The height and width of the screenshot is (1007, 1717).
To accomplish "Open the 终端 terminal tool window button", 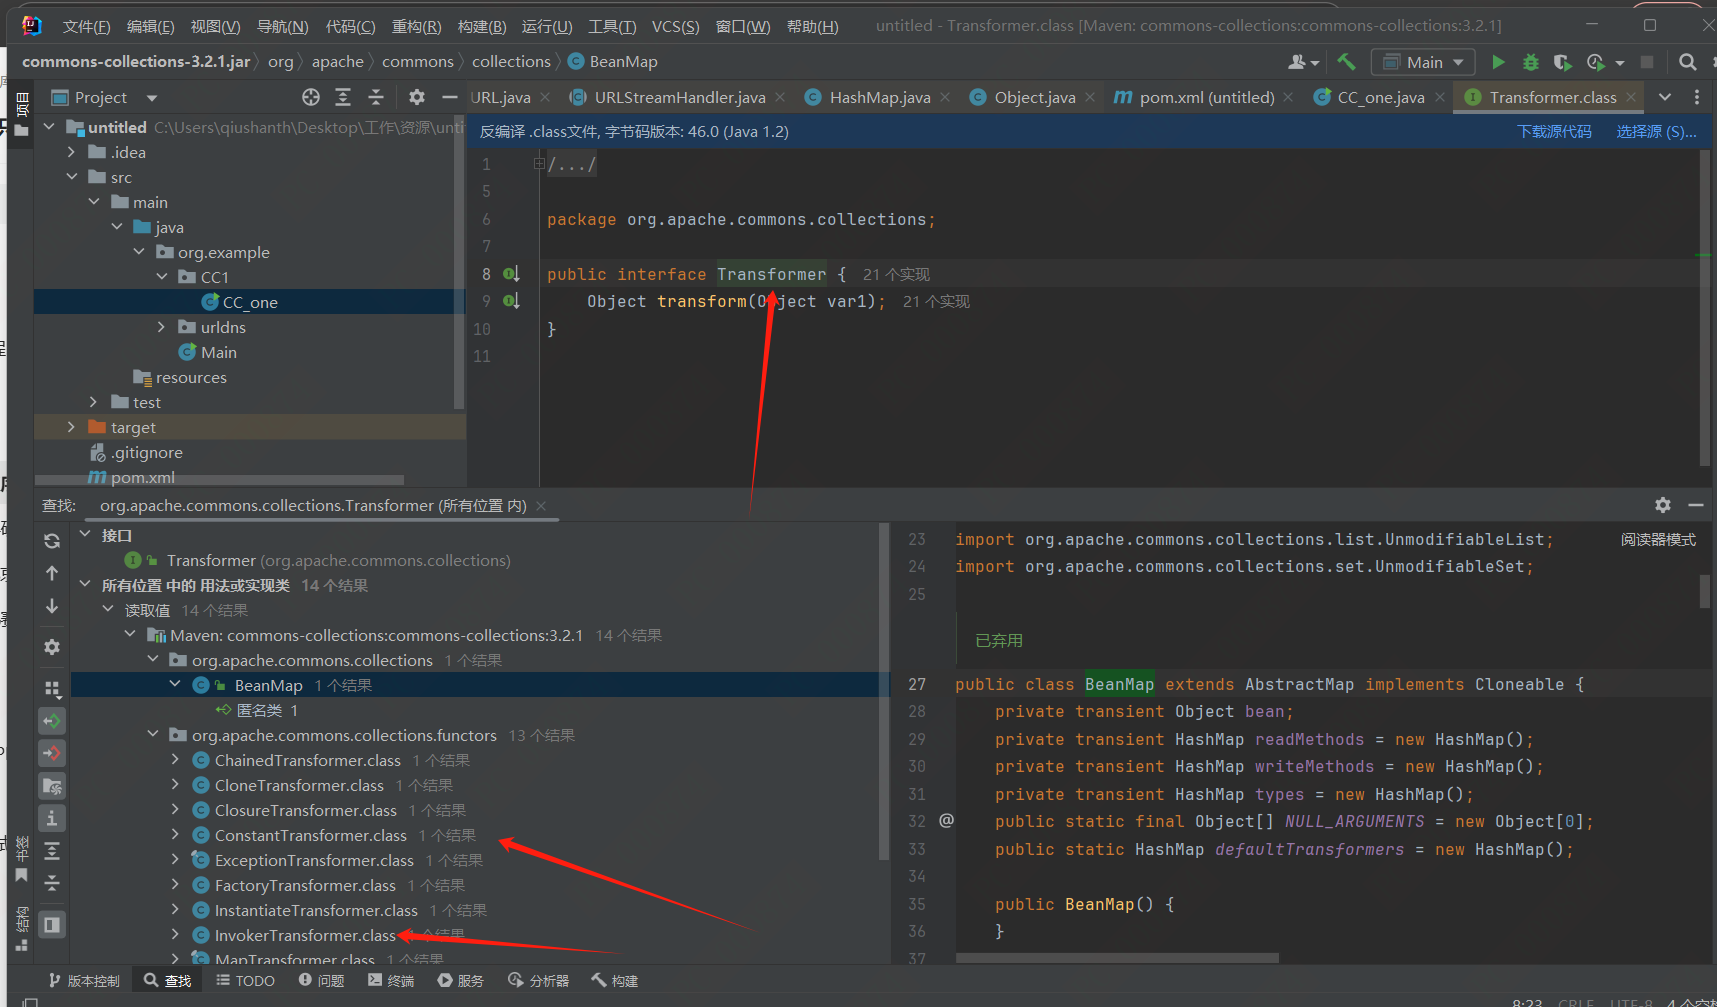I will [391, 980].
